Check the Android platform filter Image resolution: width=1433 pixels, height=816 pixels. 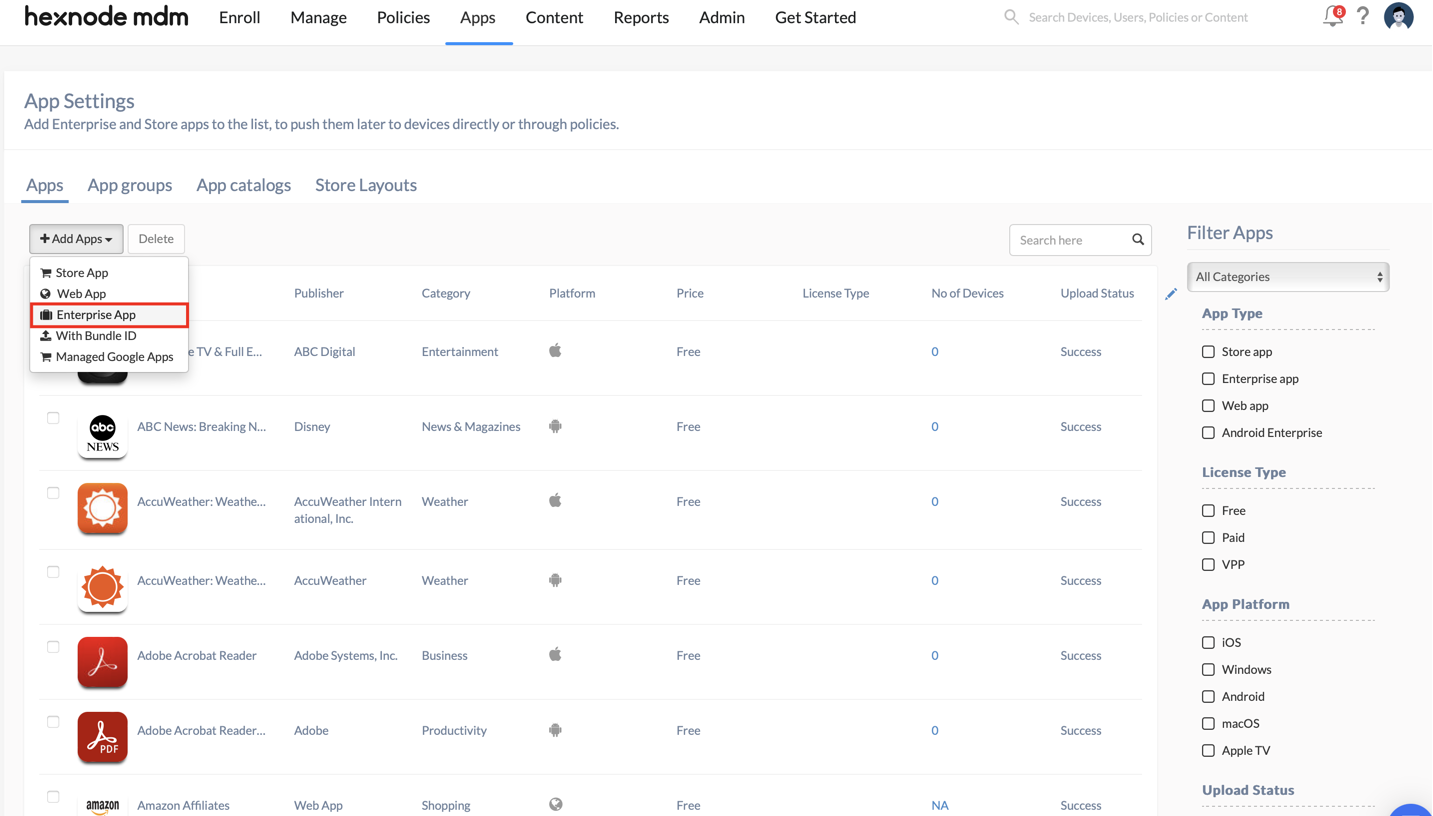pyautogui.click(x=1208, y=697)
